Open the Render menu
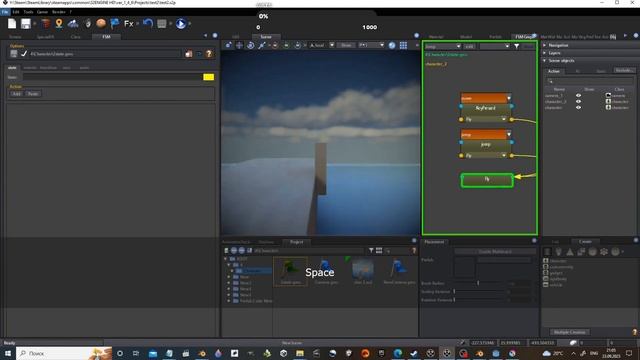 tap(59, 12)
